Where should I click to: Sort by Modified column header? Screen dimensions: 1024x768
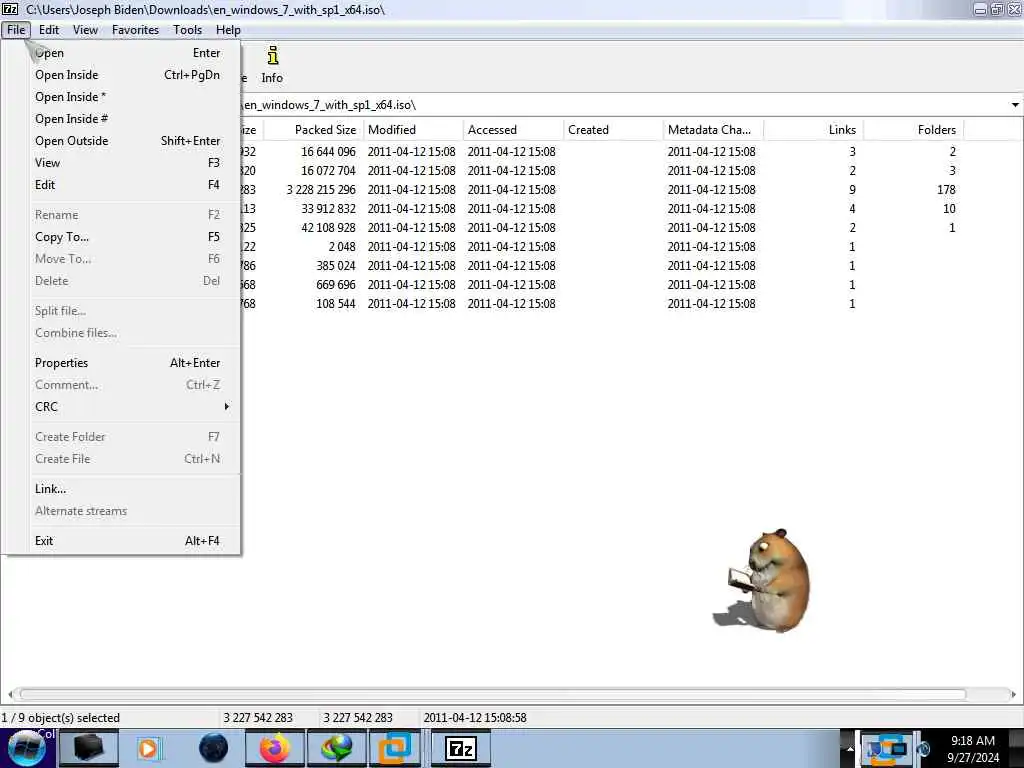pyautogui.click(x=413, y=130)
